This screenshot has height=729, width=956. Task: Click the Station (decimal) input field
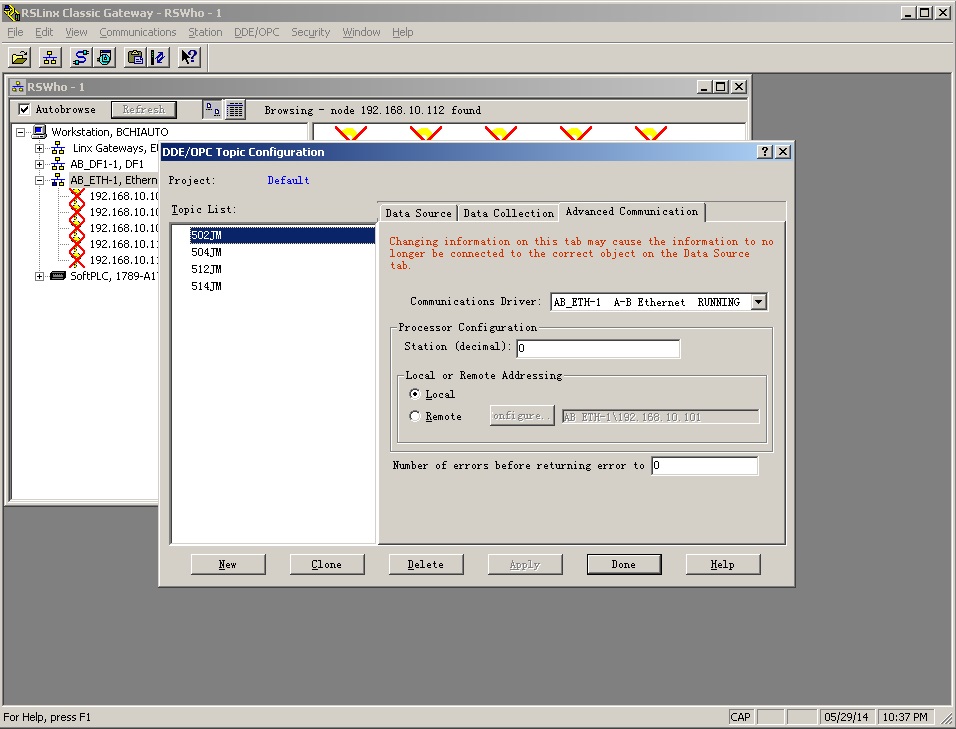tap(598, 348)
